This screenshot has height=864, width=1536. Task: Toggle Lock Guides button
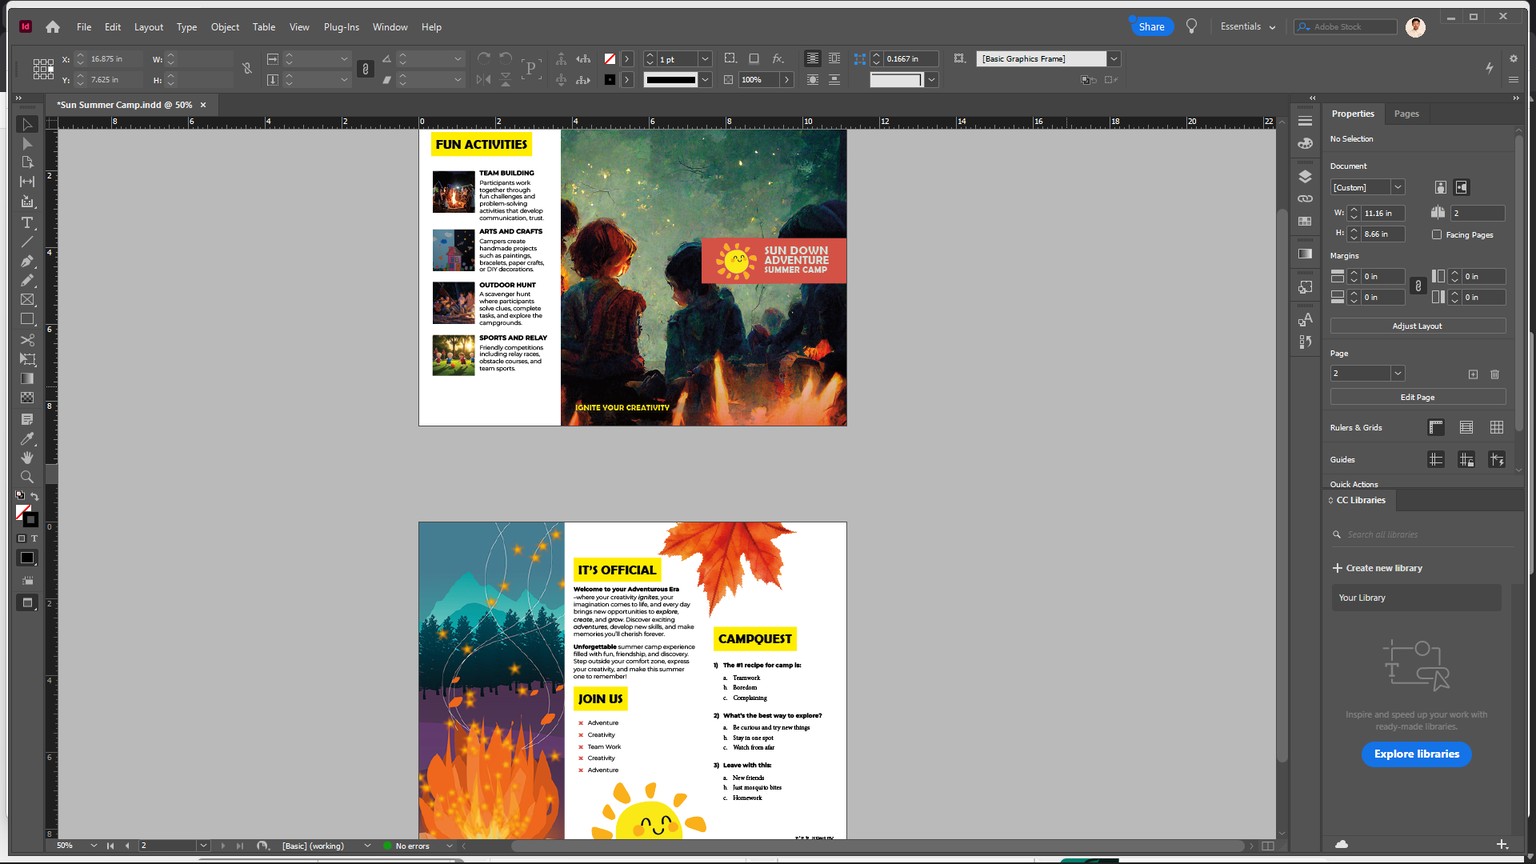1466,460
